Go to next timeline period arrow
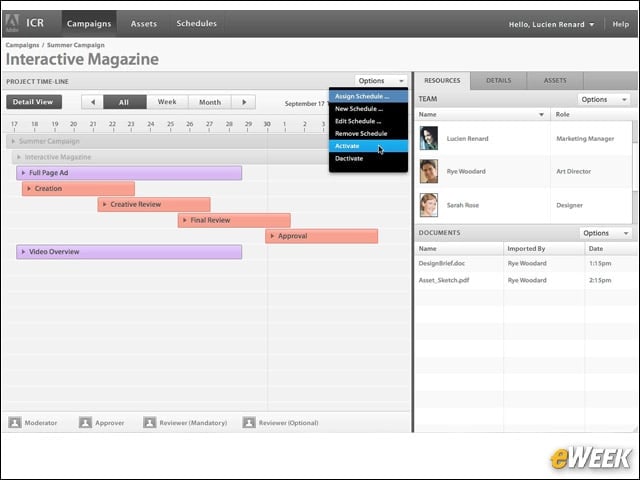This screenshot has width=640, height=480. coord(244,102)
